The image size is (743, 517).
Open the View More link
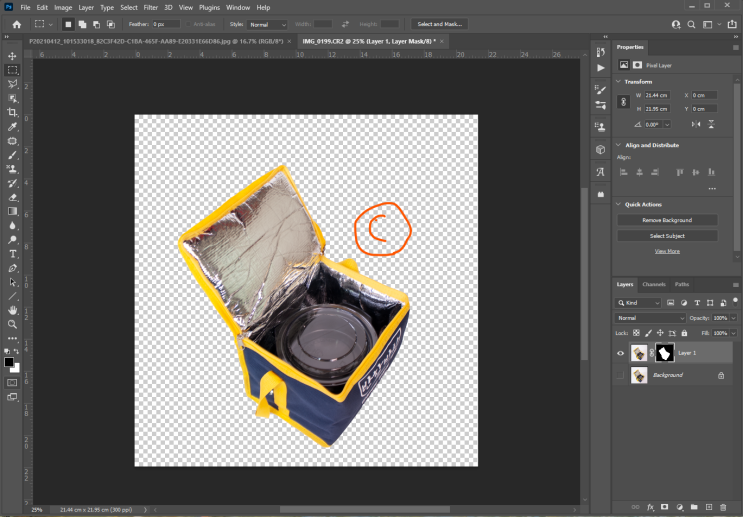(667, 251)
